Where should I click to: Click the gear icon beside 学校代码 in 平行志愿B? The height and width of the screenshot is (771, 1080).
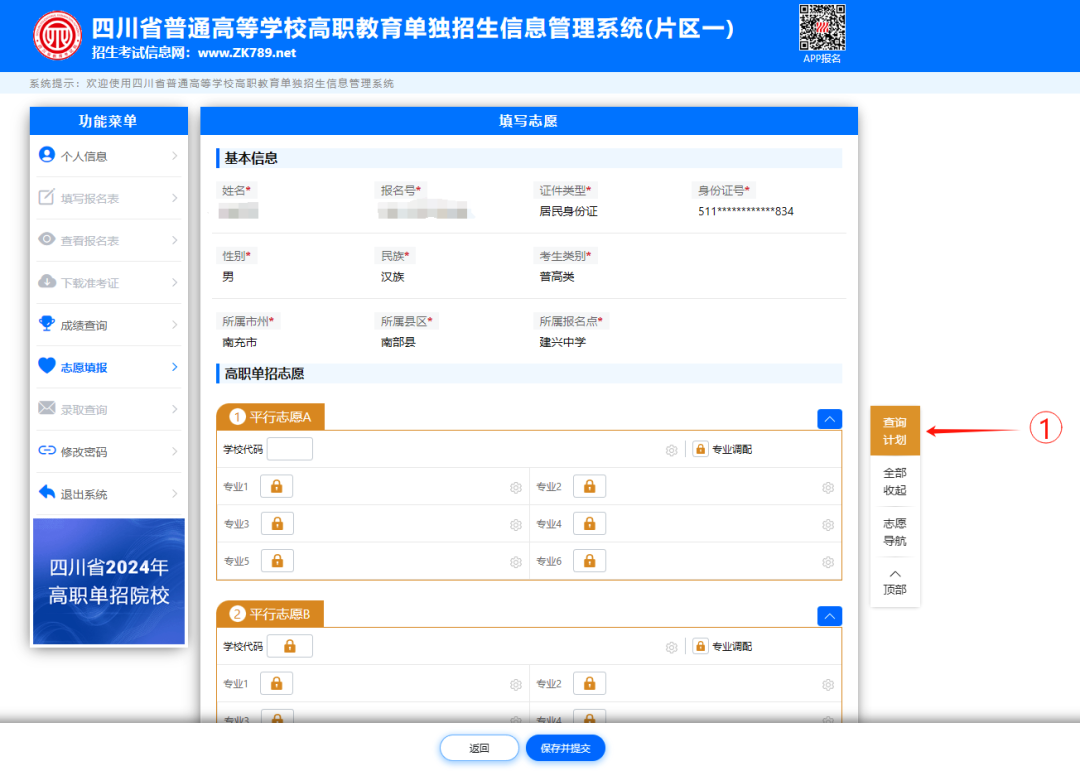(x=672, y=647)
